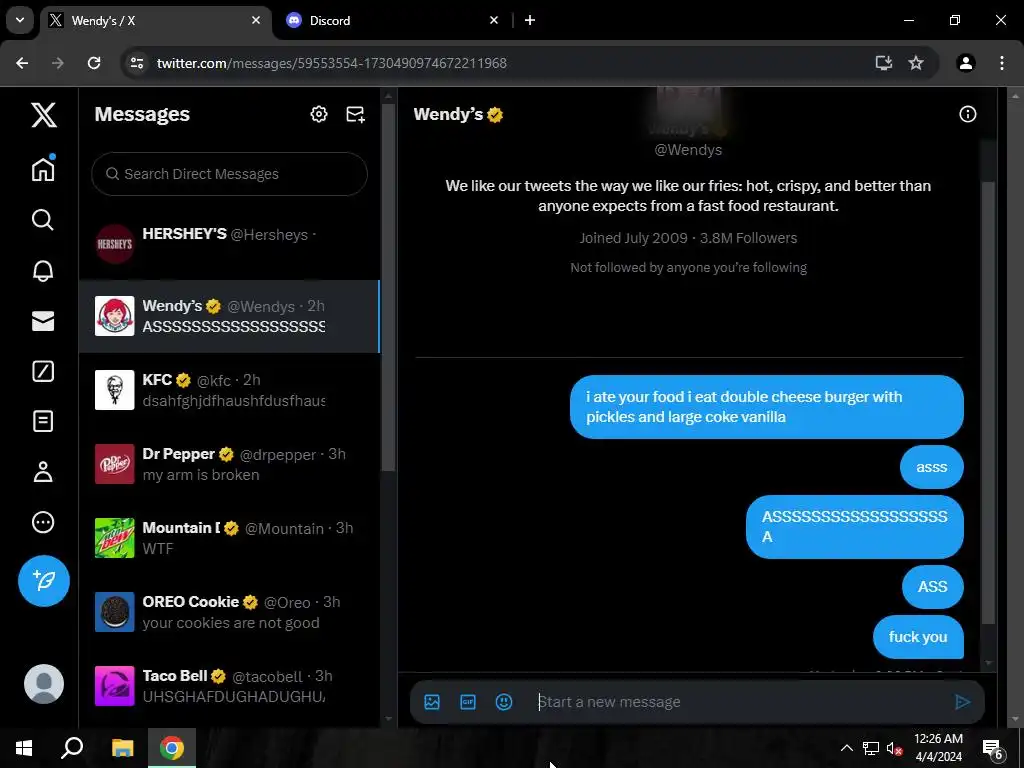Open the OREO Cookie conversation
Image resolution: width=1024 pixels, height=768 pixels.
pos(229,611)
